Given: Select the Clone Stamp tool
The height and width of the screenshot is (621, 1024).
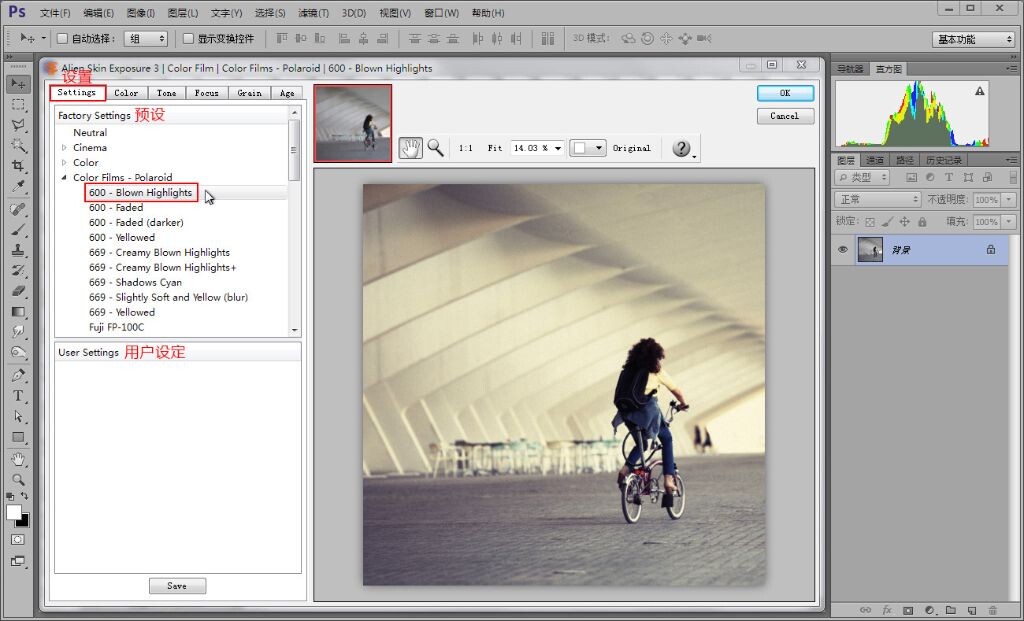Looking at the screenshot, I should point(18,249).
